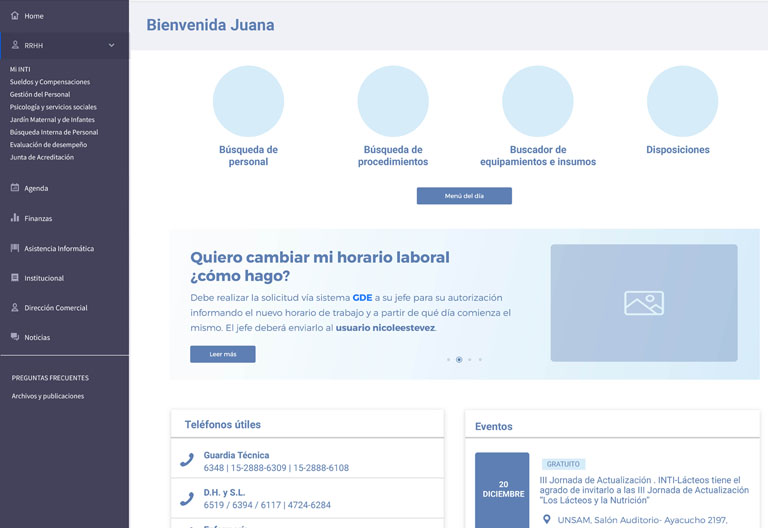This screenshot has height=528, width=768.
Task: Click the Dirección Comercial person icon
Action: click(15, 308)
